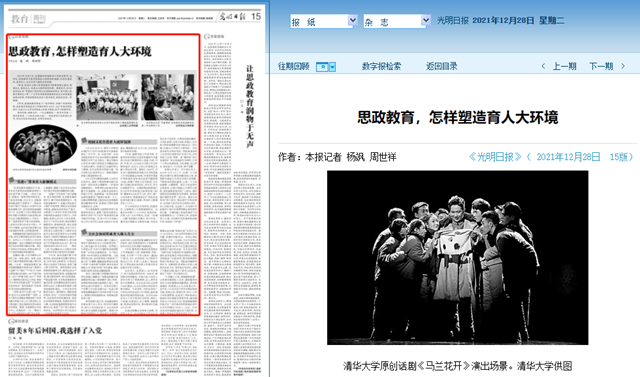Select the 留美8年后回国，我选择了入党 article
Viewport: 640px width, 377px height.
coord(55,330)
